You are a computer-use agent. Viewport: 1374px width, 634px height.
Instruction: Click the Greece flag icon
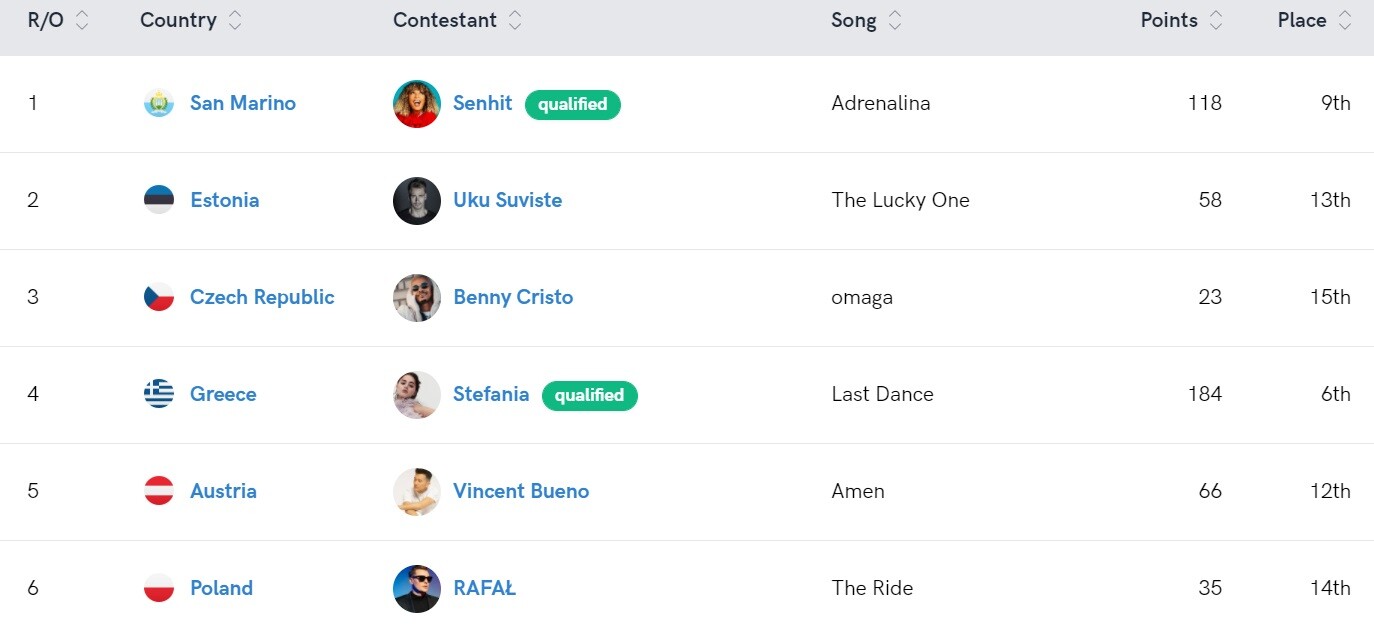(159, 394)
